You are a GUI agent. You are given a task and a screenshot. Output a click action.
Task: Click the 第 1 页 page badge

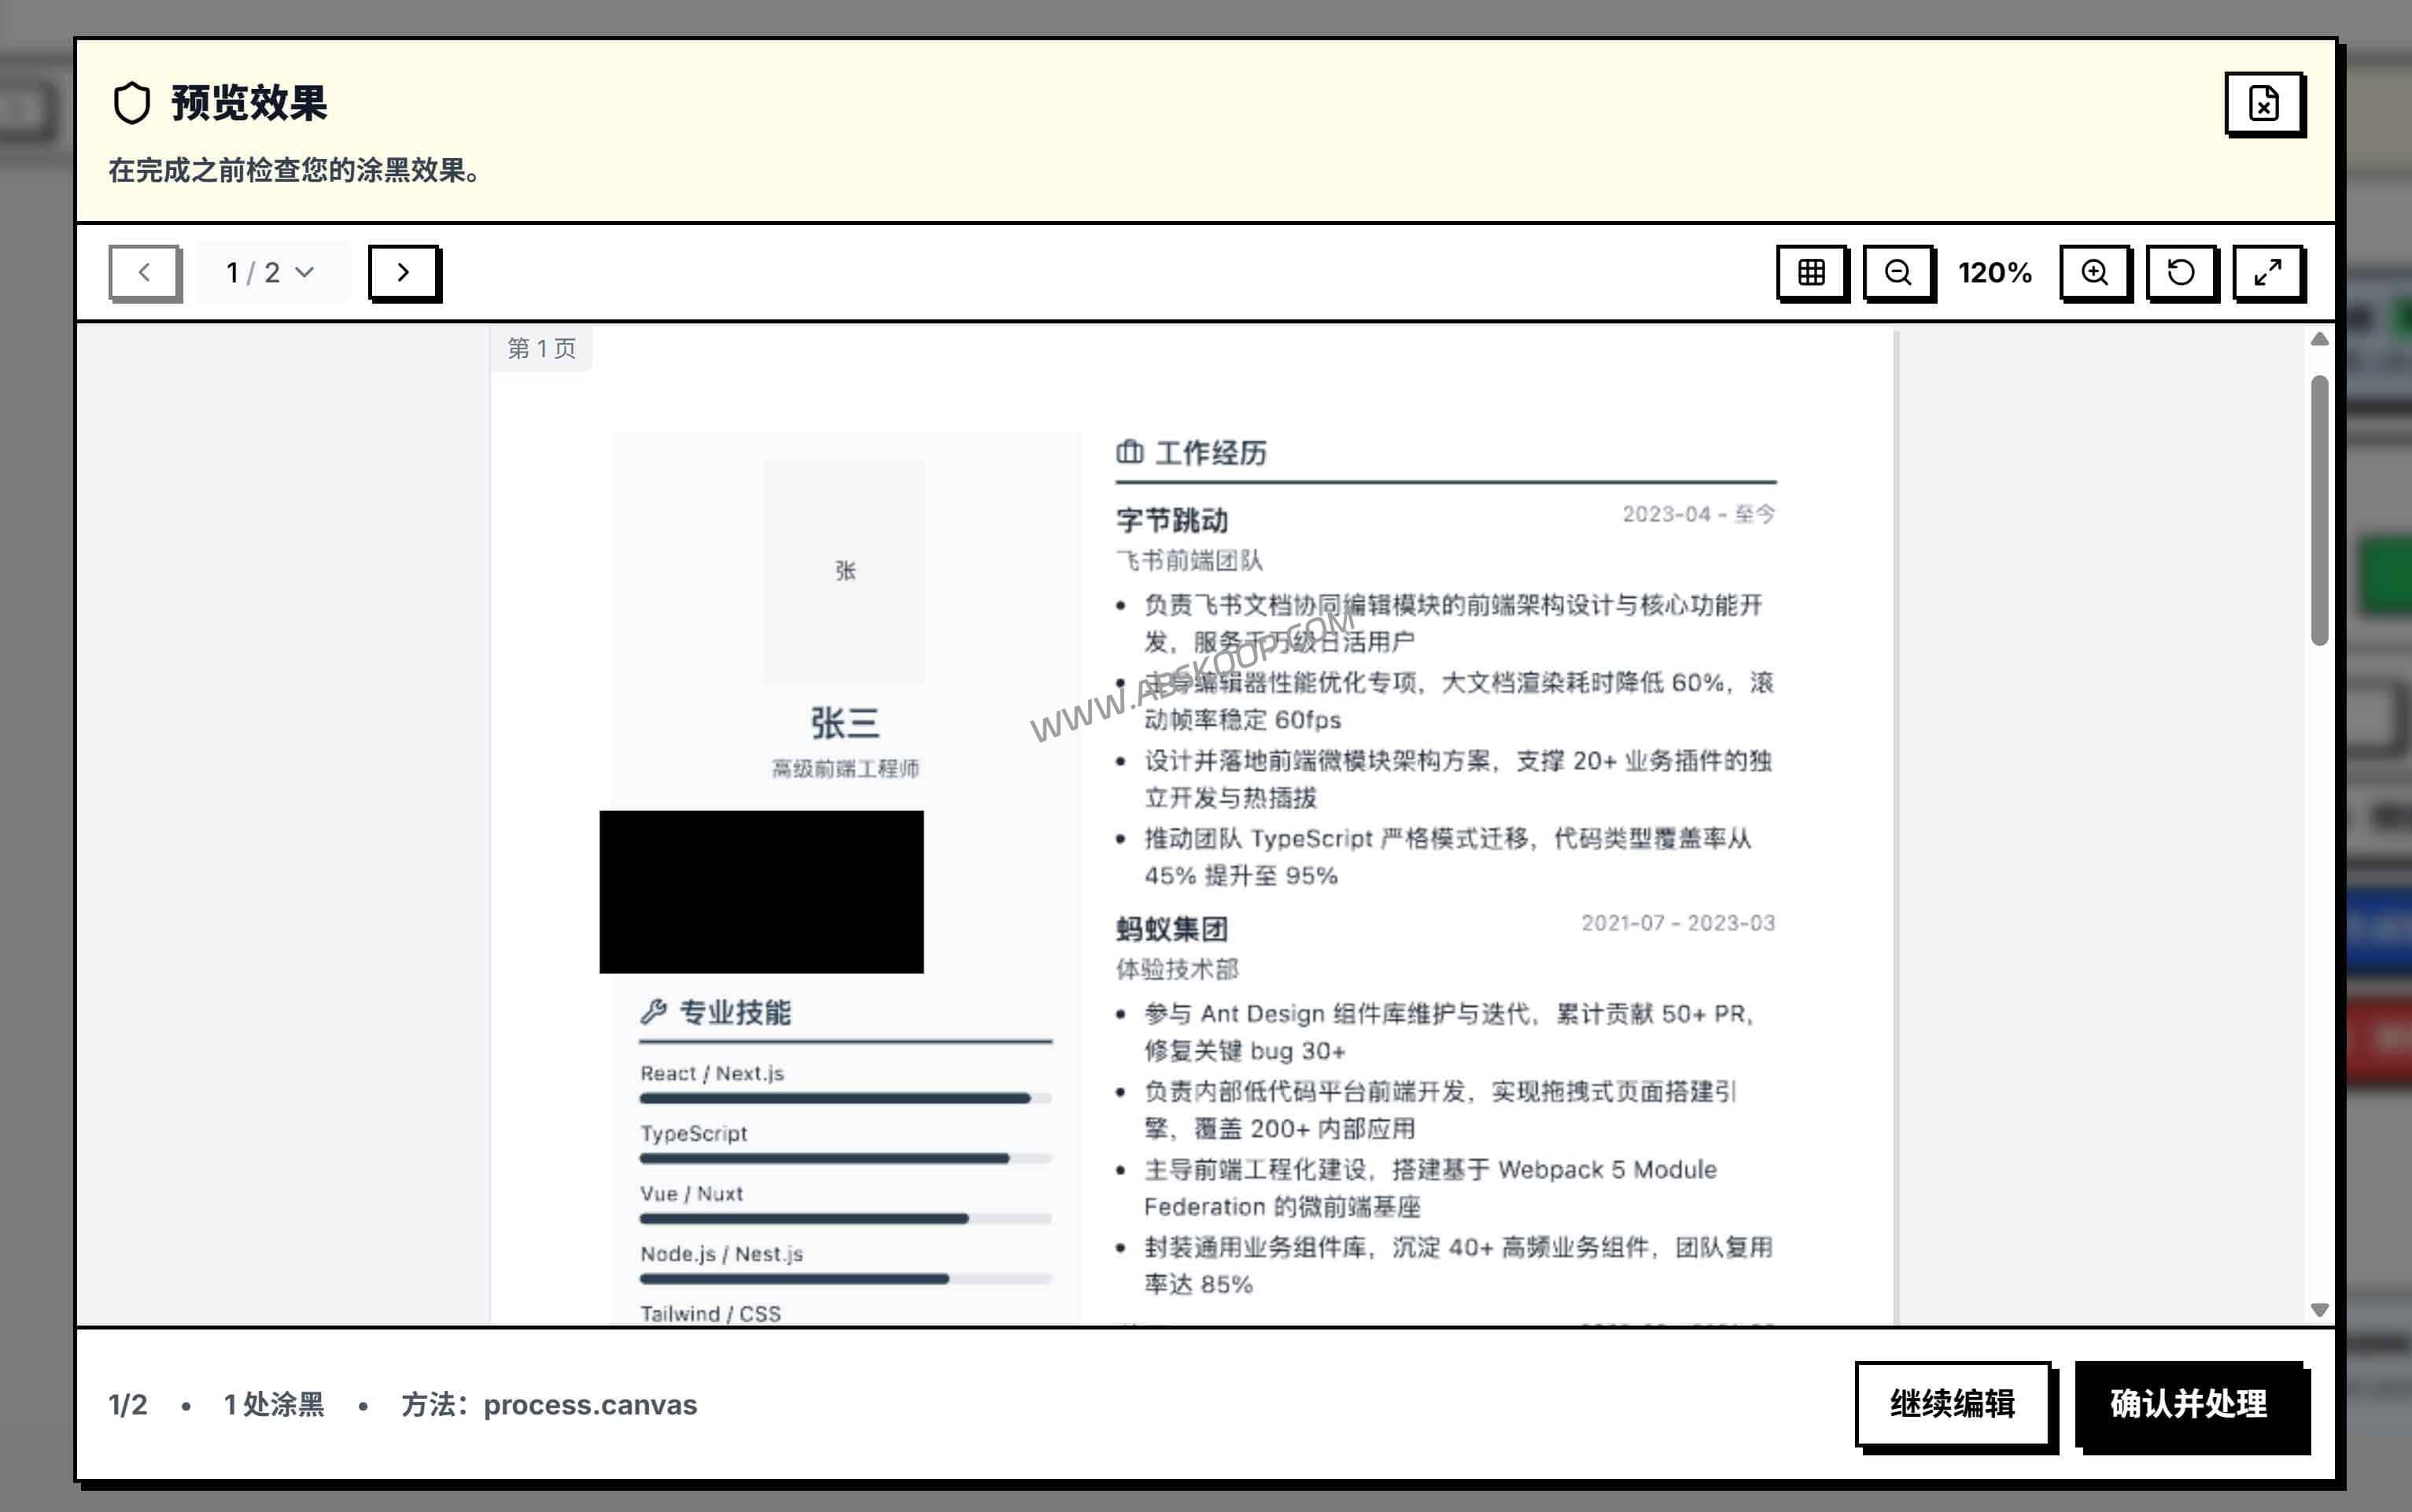[542, 348]
